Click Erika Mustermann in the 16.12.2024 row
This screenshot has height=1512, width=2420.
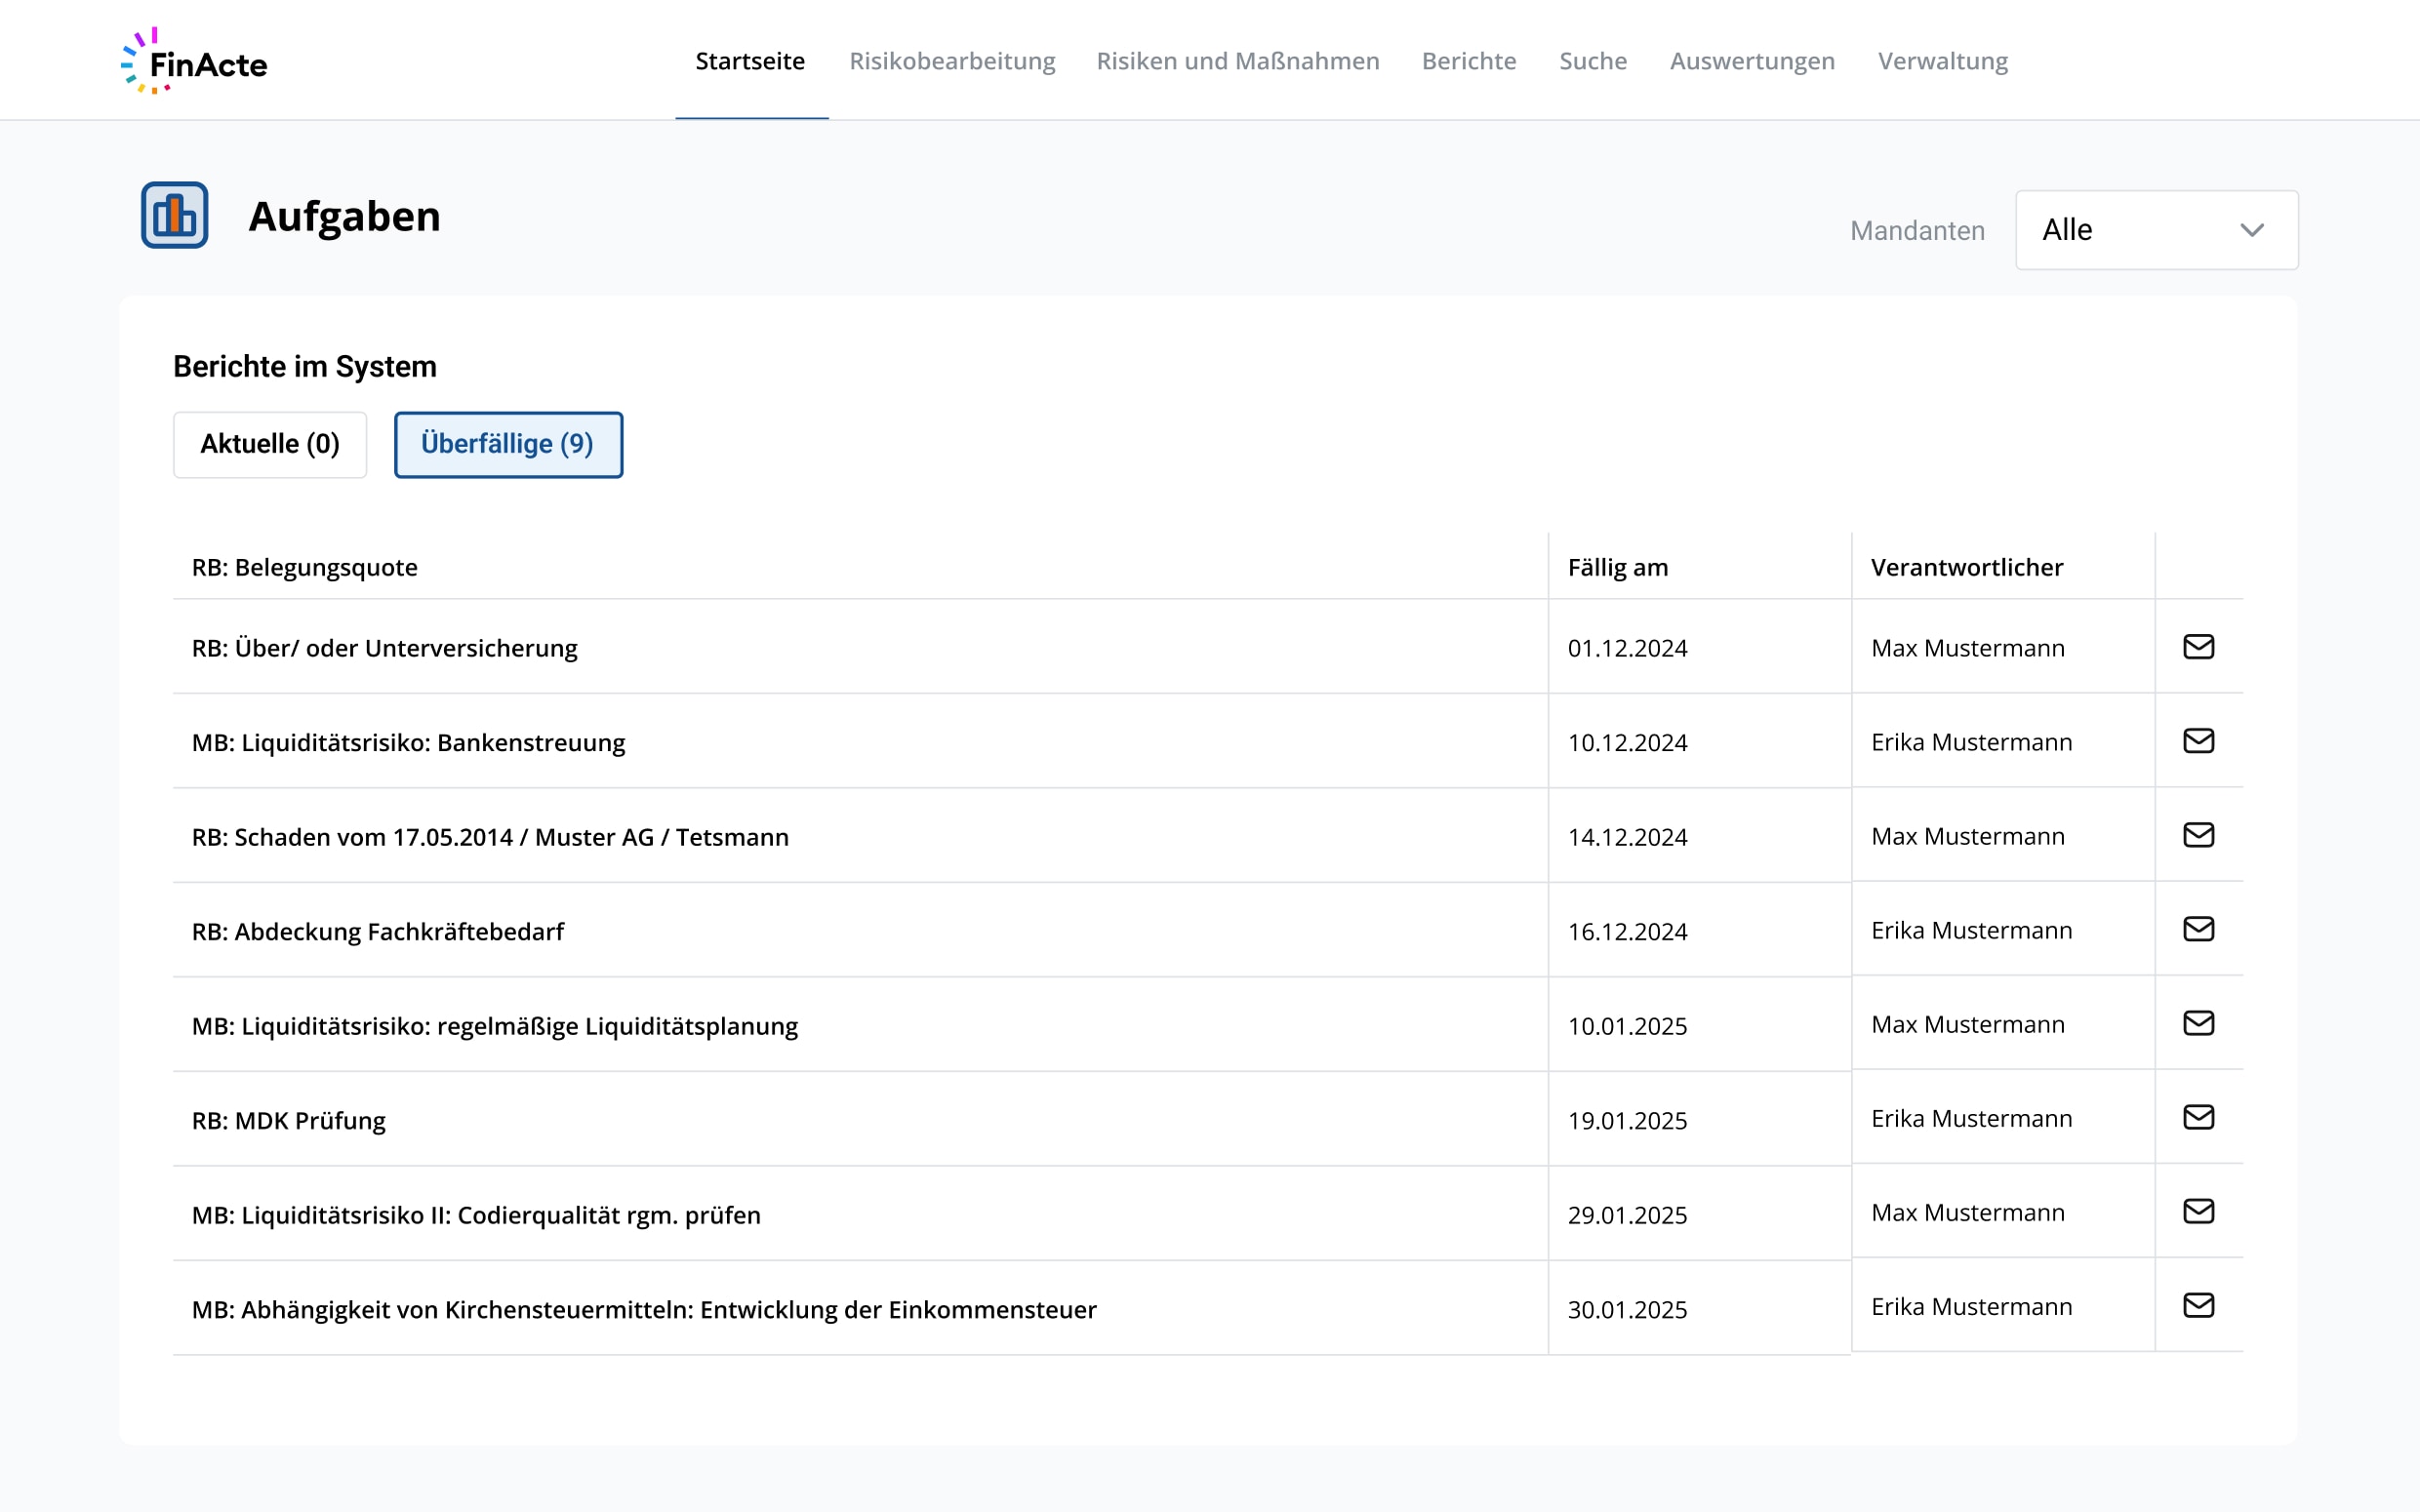coord(1972,930)
